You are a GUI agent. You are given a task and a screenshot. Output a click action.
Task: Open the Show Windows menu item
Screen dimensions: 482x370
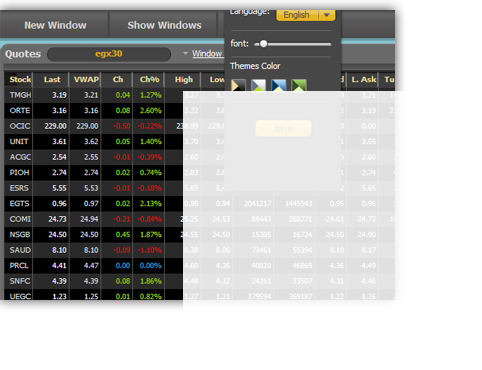164,25
